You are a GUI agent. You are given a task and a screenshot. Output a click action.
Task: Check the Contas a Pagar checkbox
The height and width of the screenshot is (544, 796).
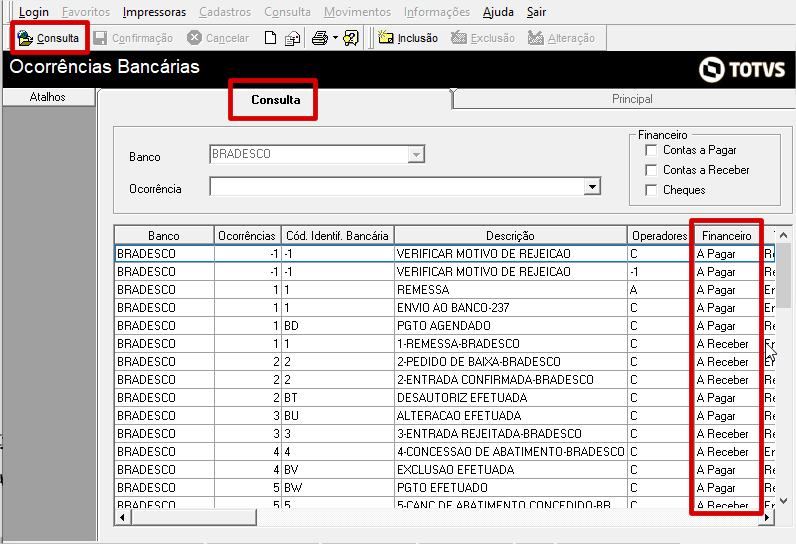[651, 150]
